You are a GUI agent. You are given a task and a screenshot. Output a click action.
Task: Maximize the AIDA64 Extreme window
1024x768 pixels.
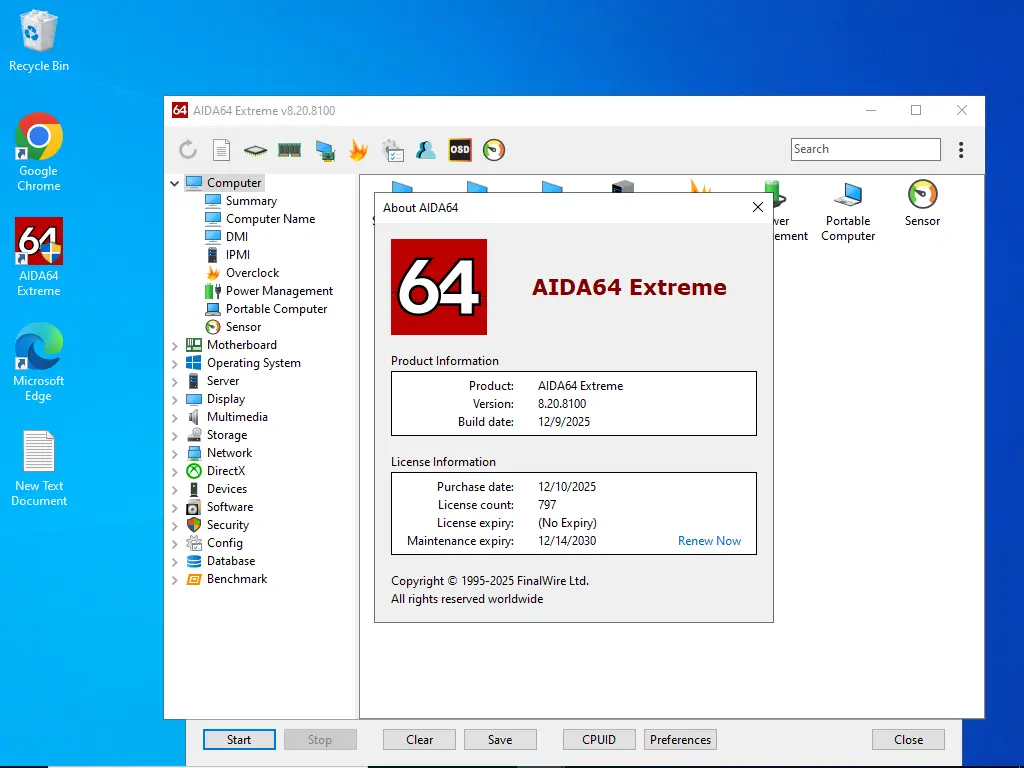click(x=916, y=110)
